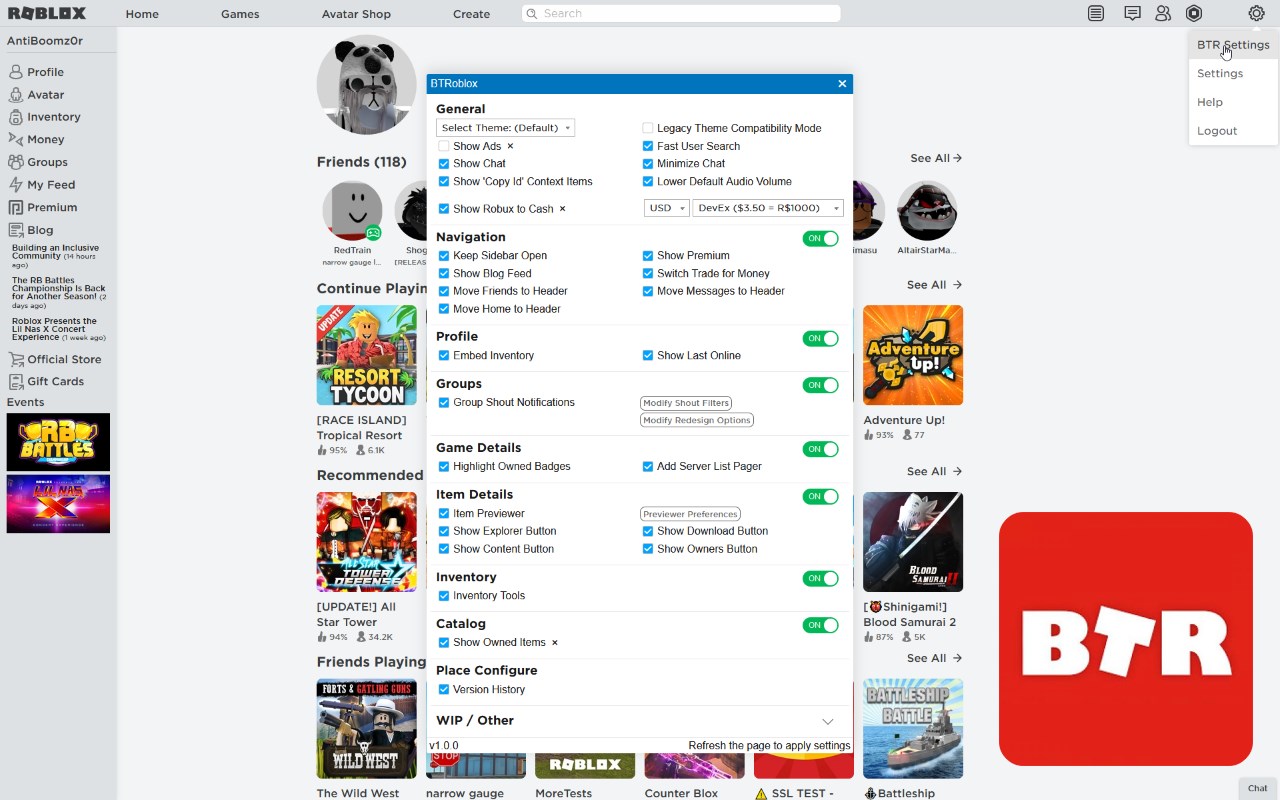
Task: Click the search magnifier icon
Action: pos(533,13)
